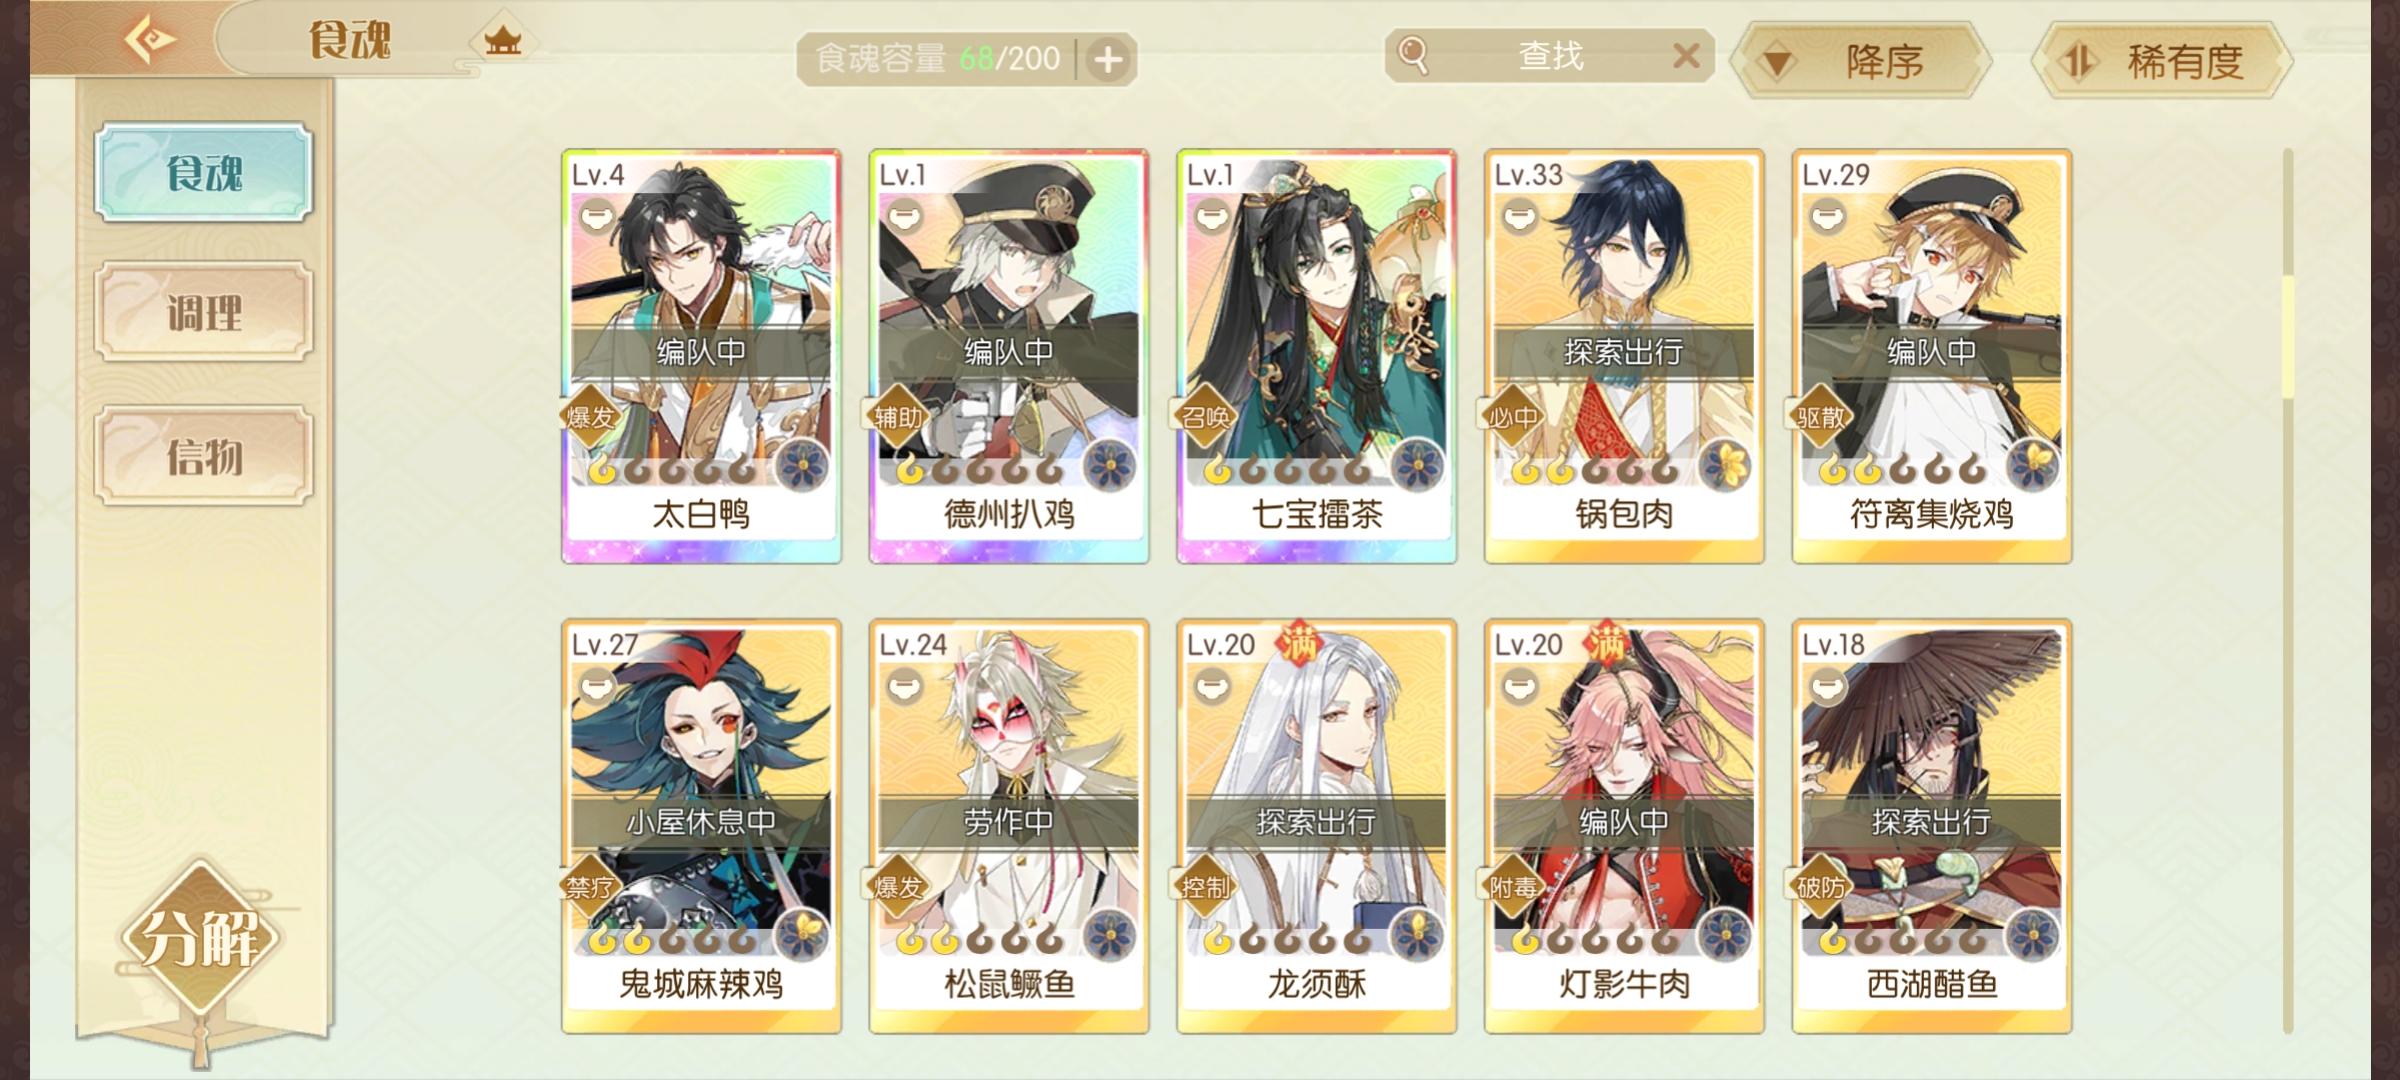
Task: Click the flower emblem on 锅包肉 card
Action: coord(1725,465)
